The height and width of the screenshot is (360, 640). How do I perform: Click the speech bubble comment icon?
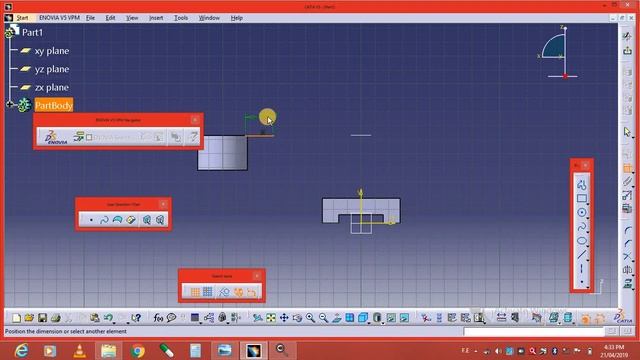pos(171,318)
